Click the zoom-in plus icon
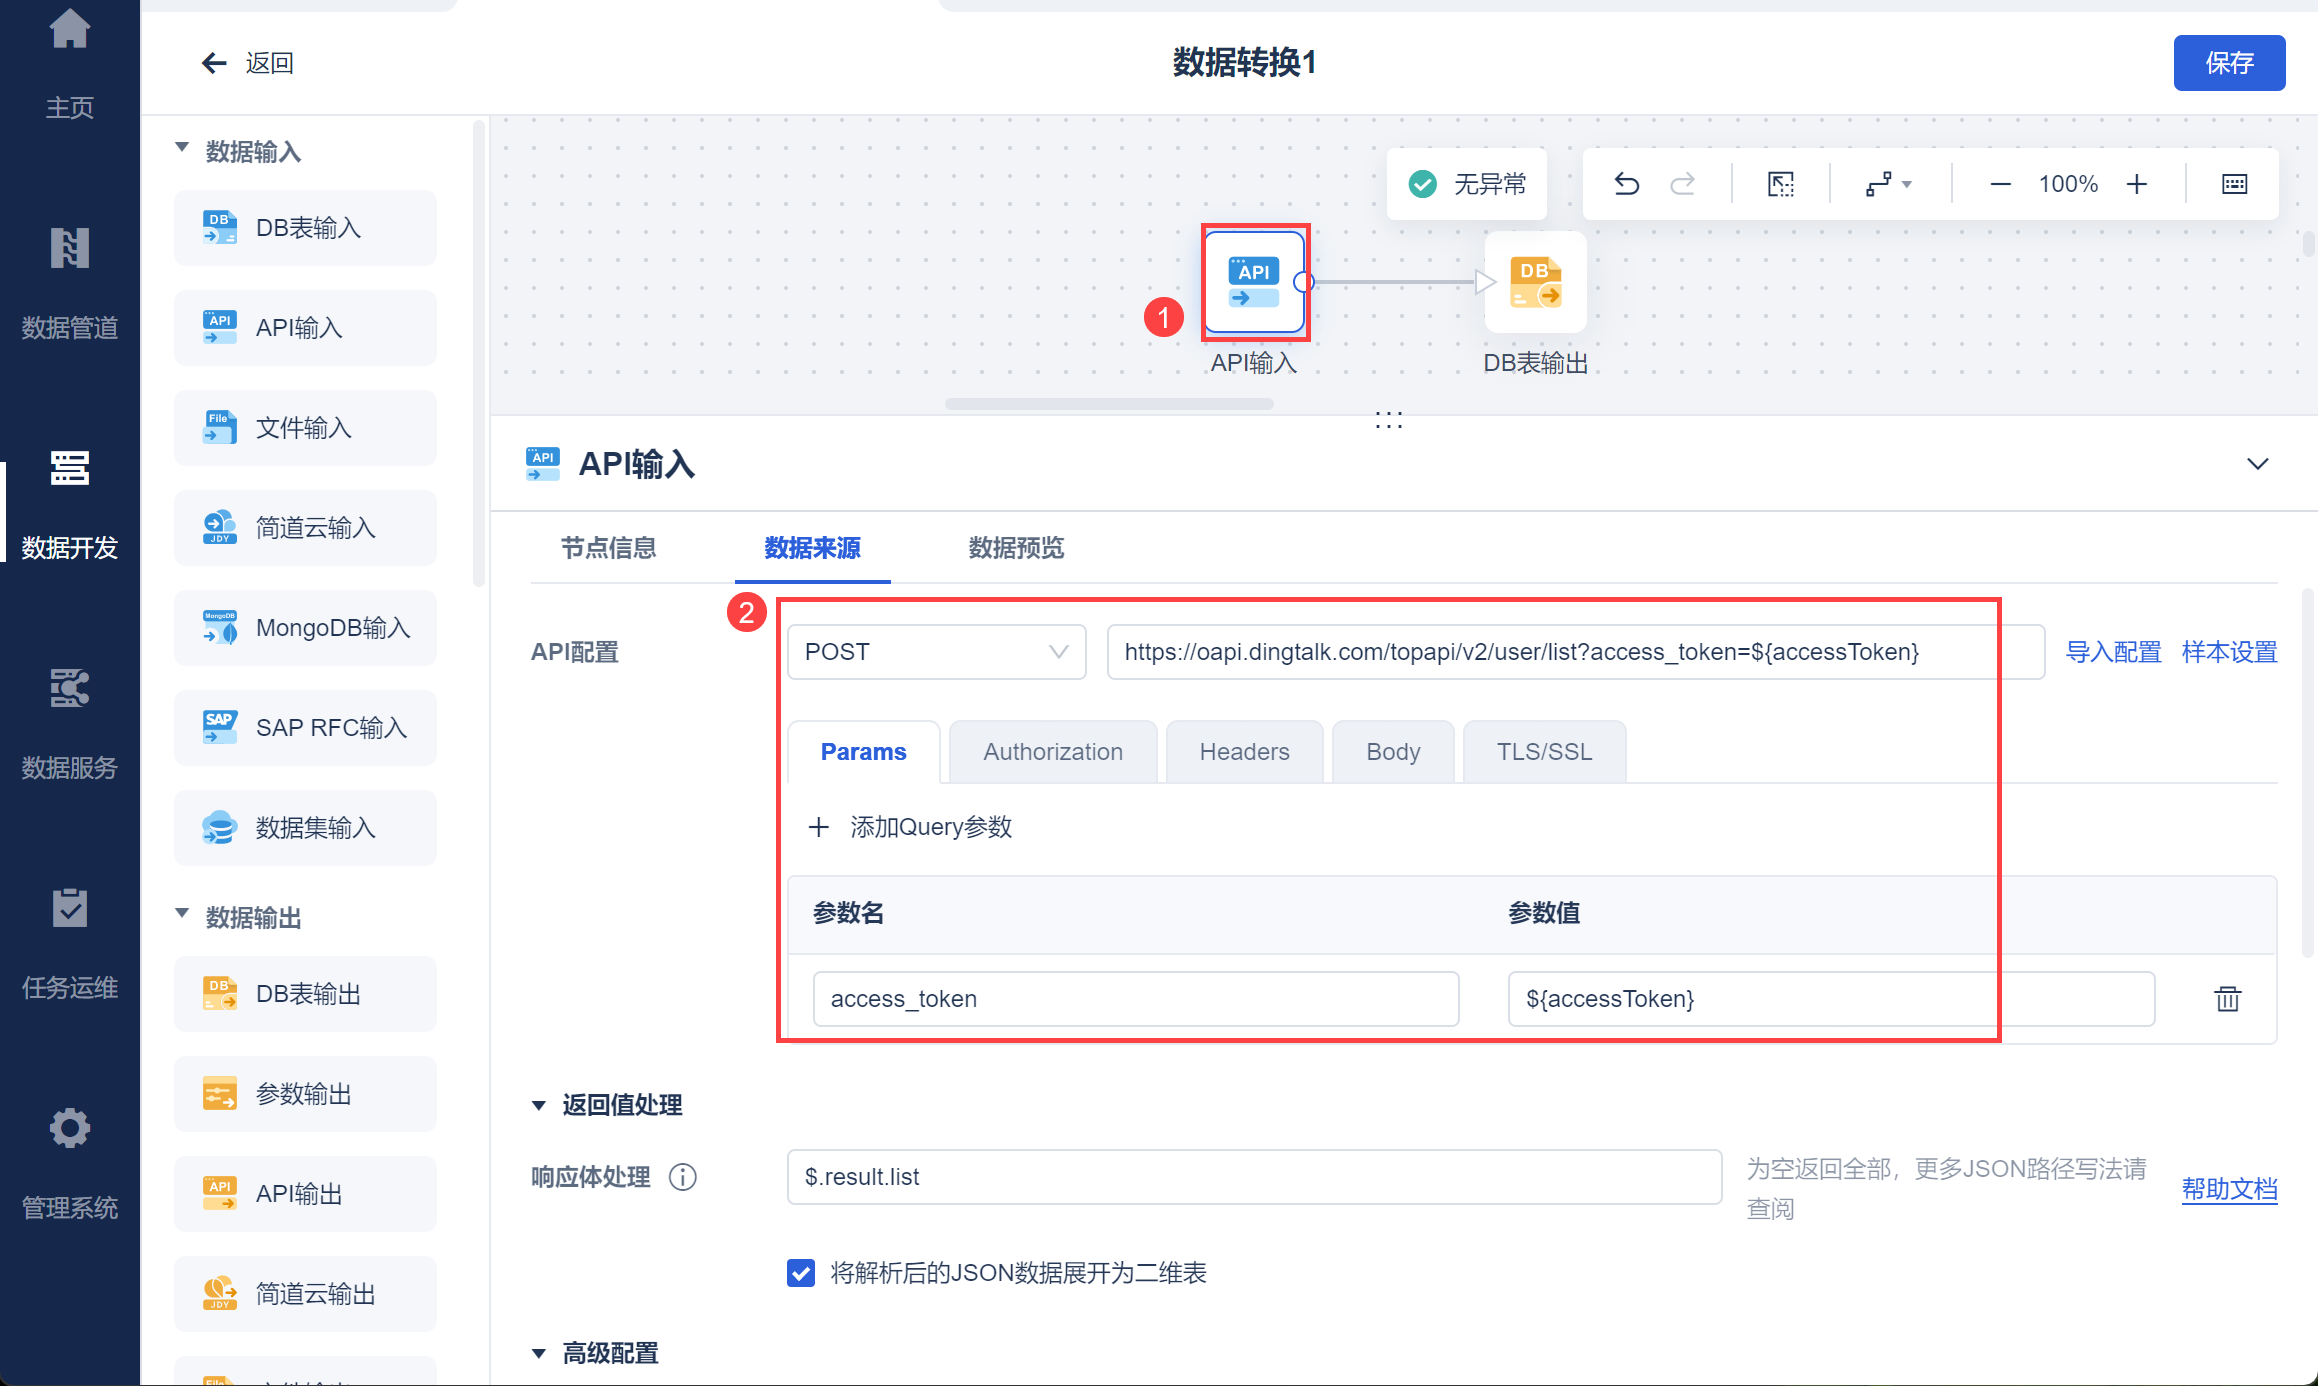Image resolution: width=2318 pixels, height=1386 pixels. [x=2137, y=184]
